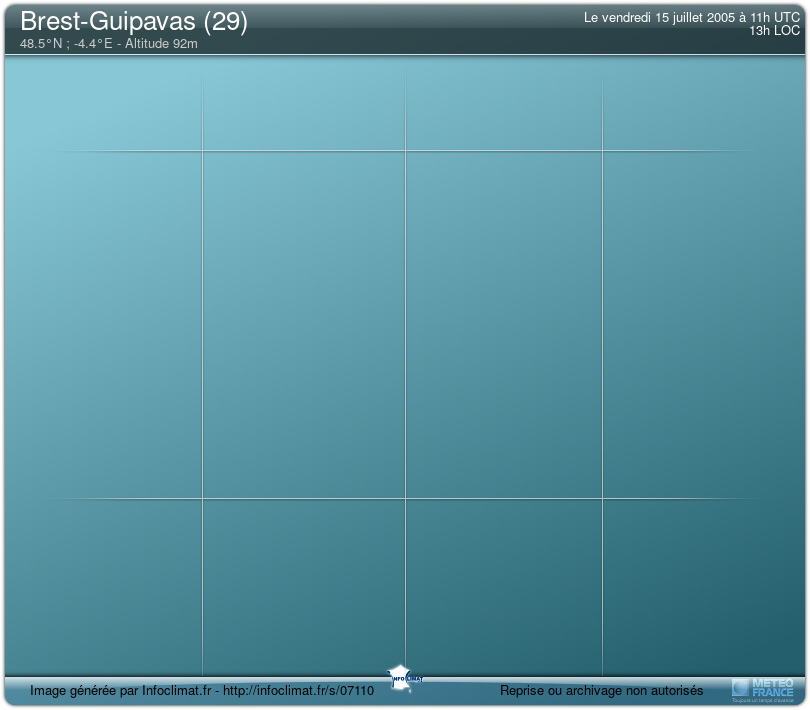
Task: Click the Météo France logo
Action: coord(763,689)
